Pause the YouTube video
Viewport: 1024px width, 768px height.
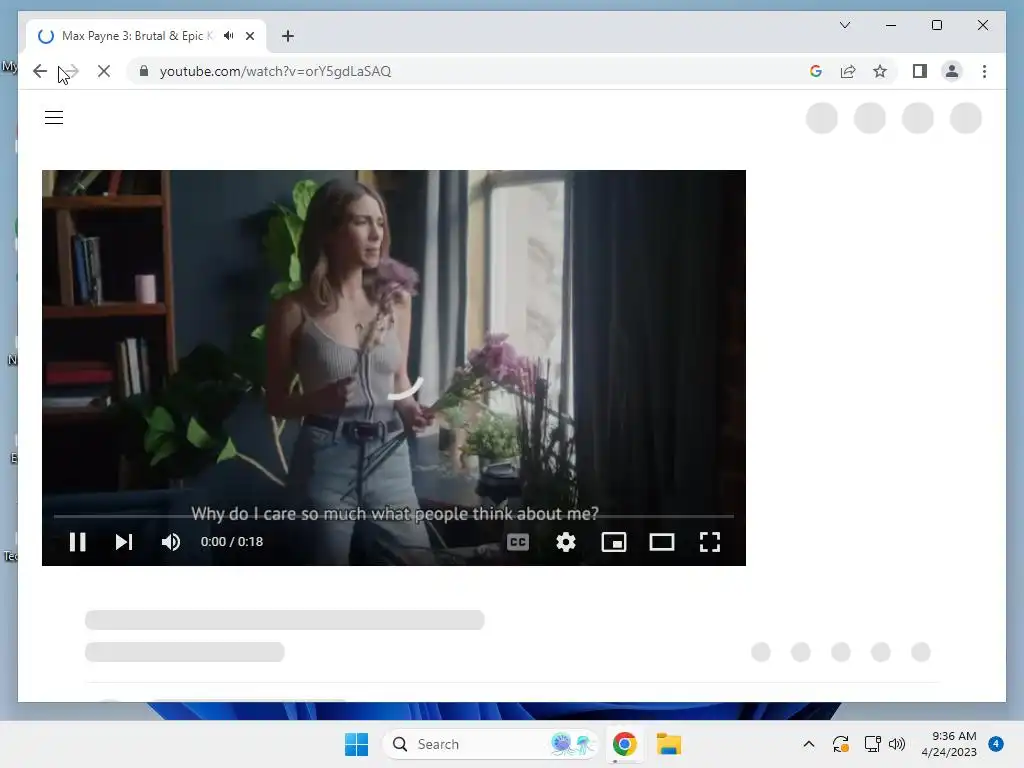[78, 541]
